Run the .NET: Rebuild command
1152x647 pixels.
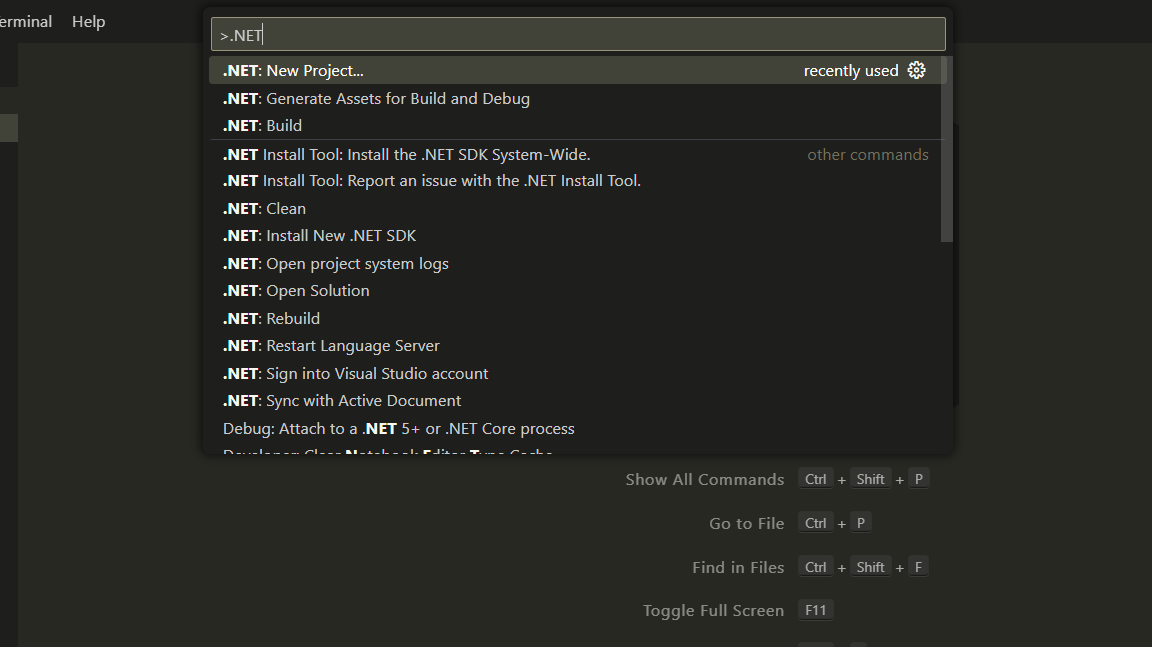pyautogui.click(x=575, y=319)
